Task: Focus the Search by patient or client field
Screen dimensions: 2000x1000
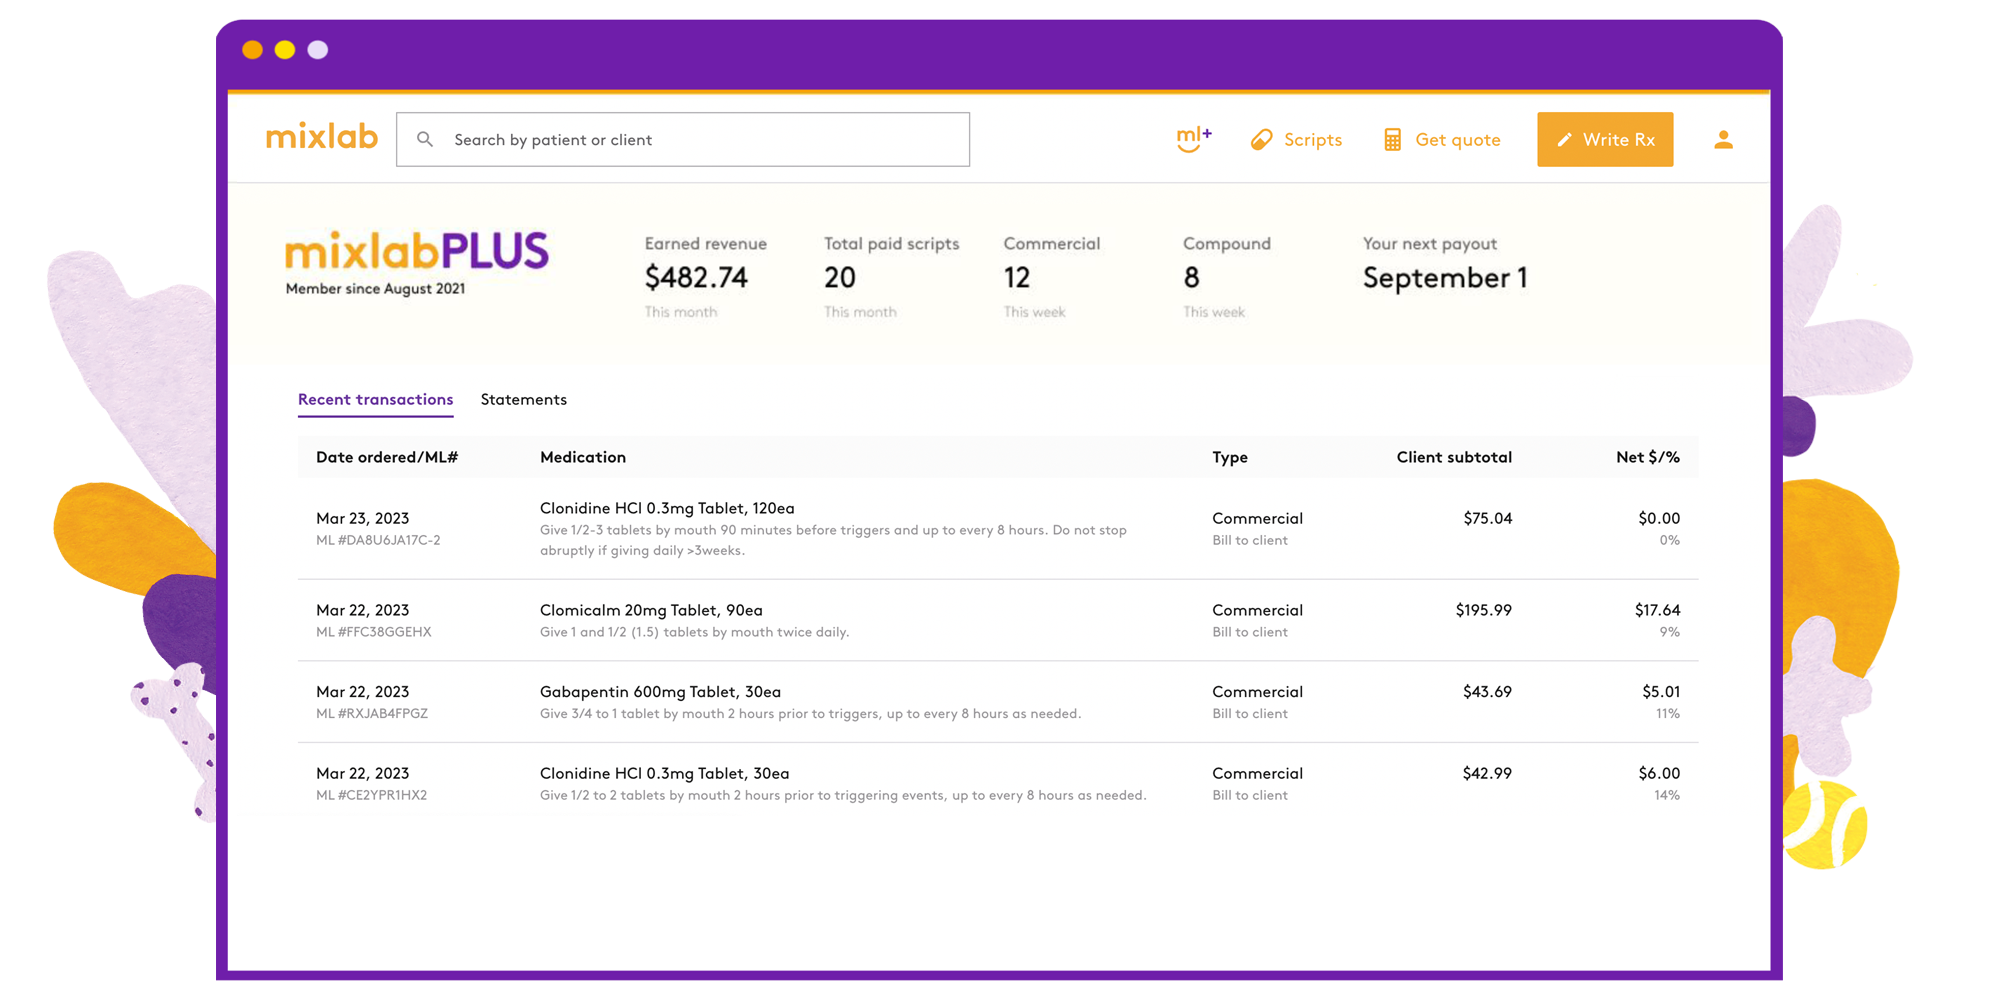Action: click(x=700, y=140)
